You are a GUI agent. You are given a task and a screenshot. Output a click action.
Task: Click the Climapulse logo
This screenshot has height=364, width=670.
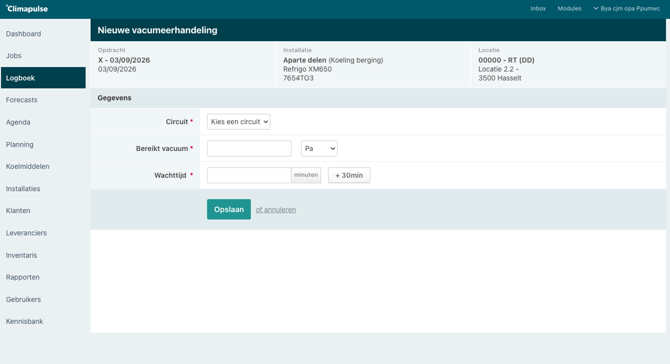pos(27,9)
